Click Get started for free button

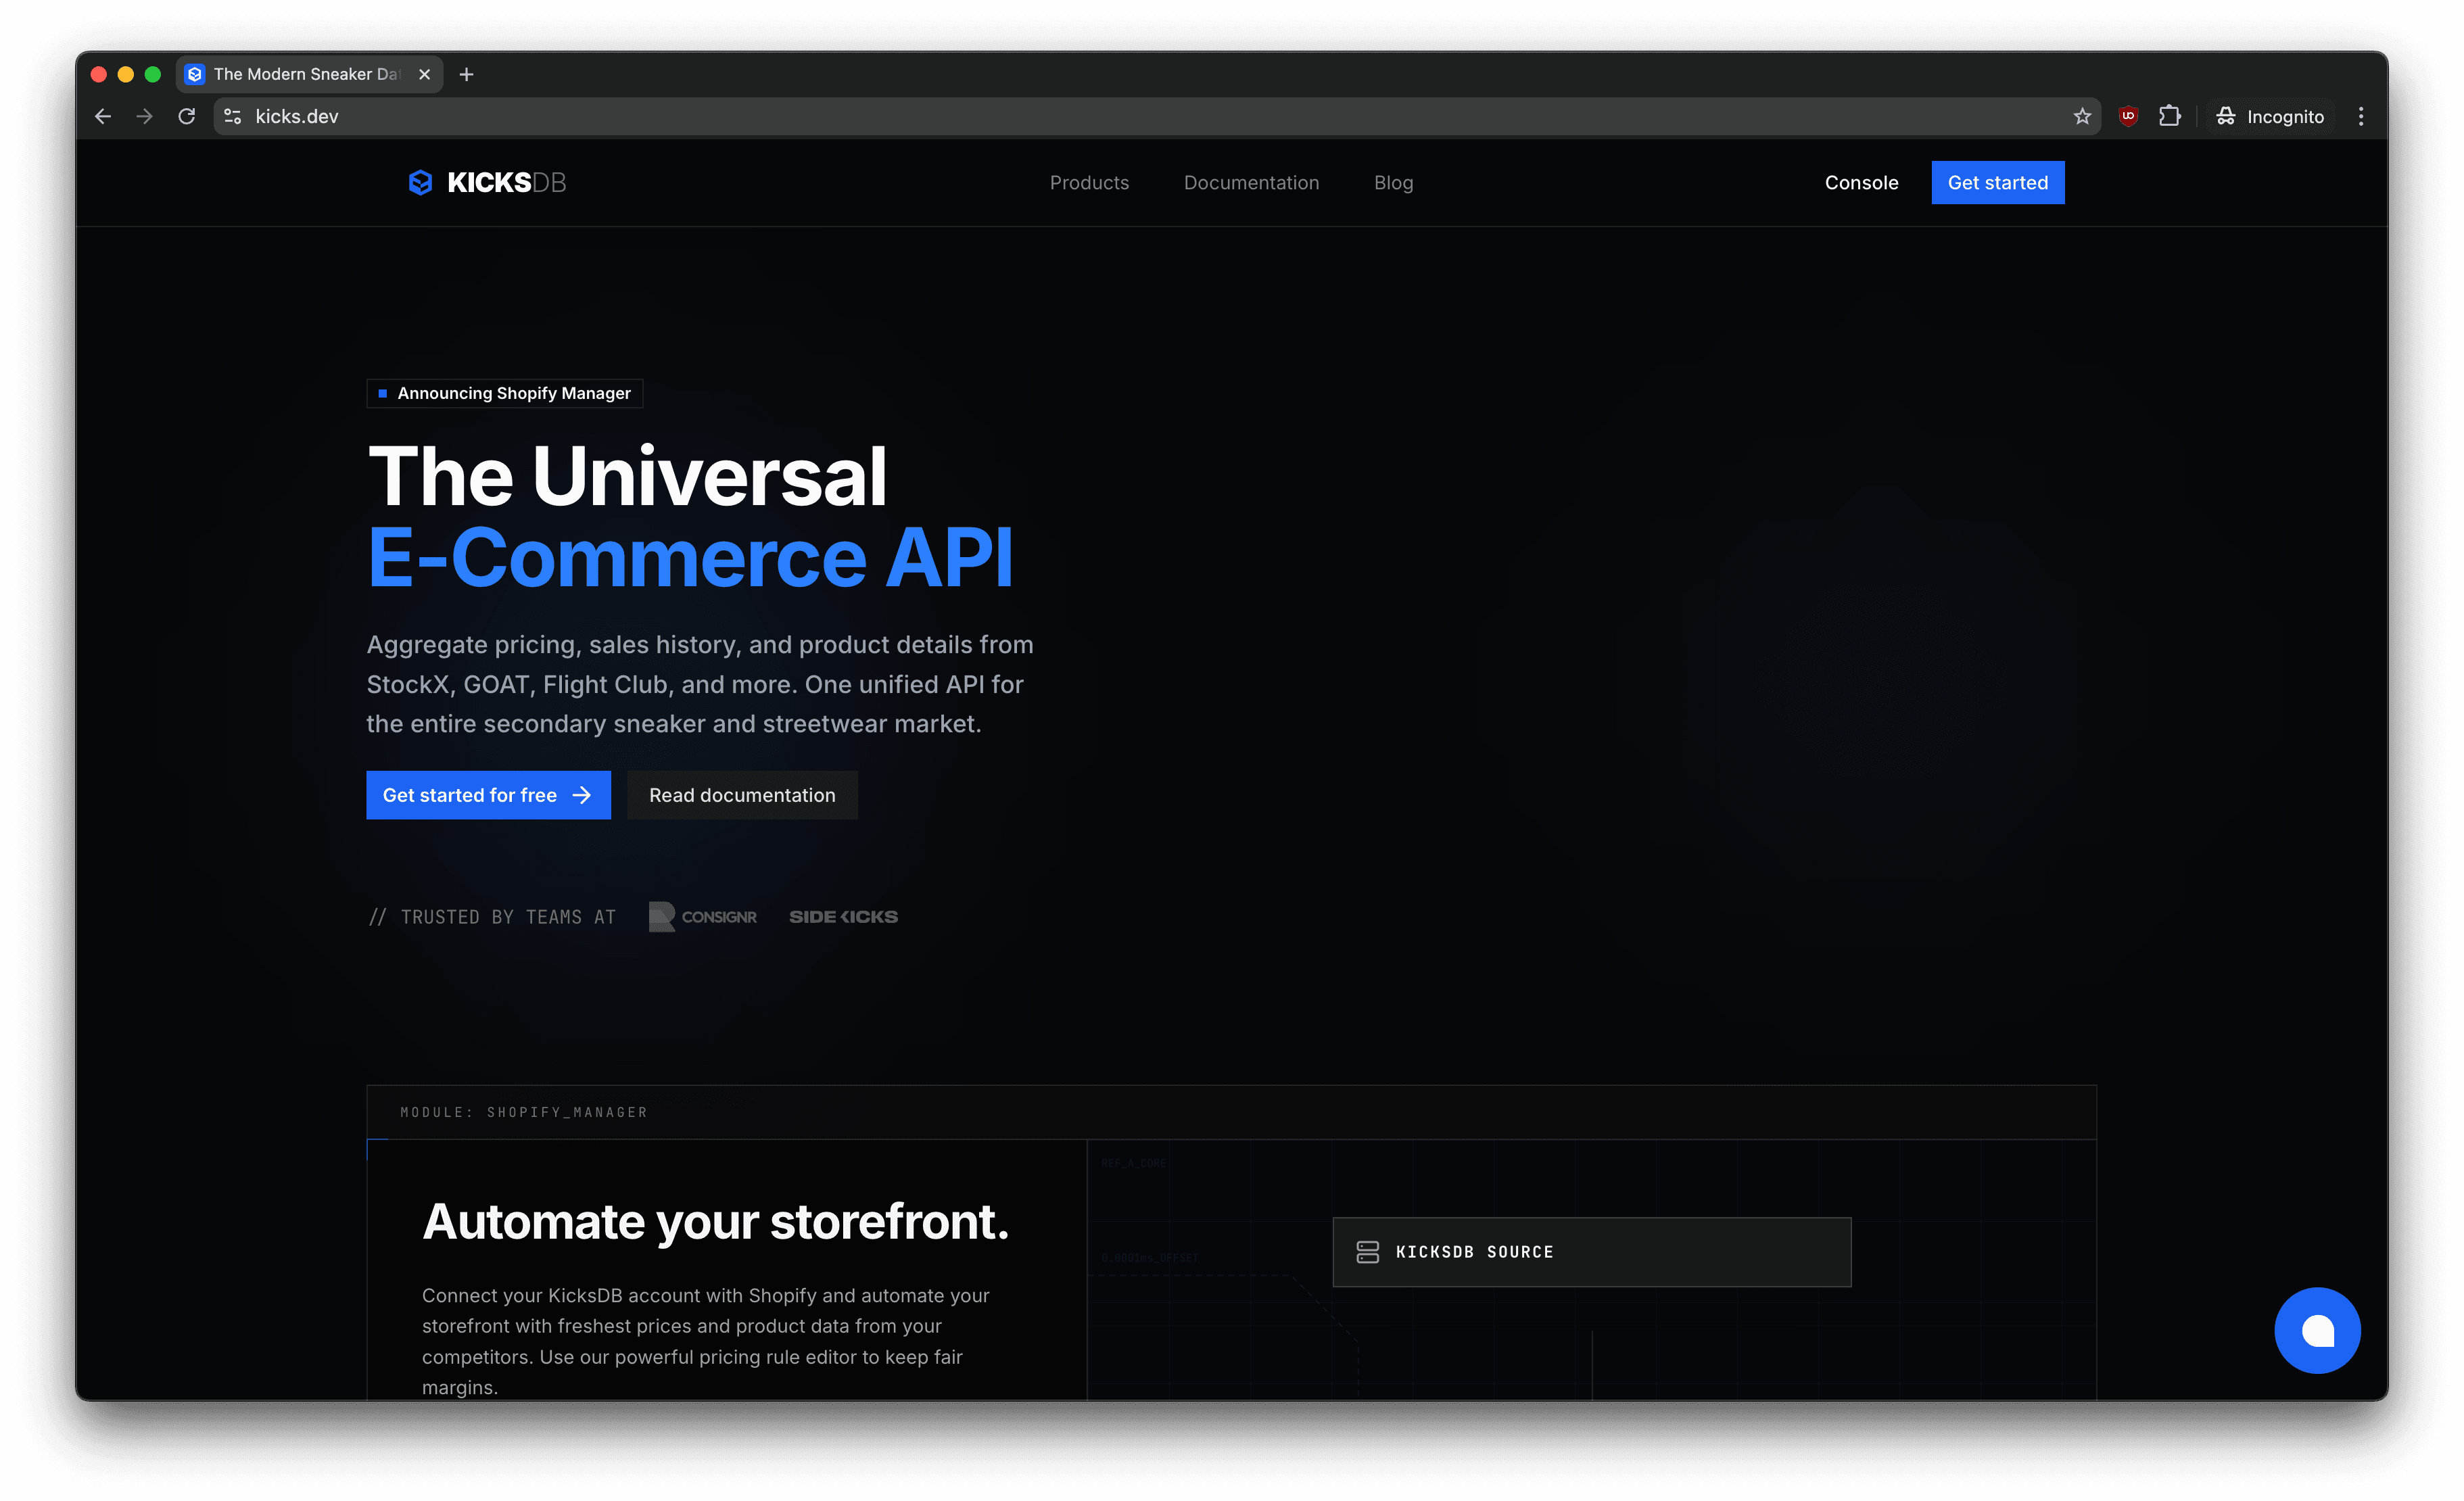pyautogui.click(x=488, y=795)
